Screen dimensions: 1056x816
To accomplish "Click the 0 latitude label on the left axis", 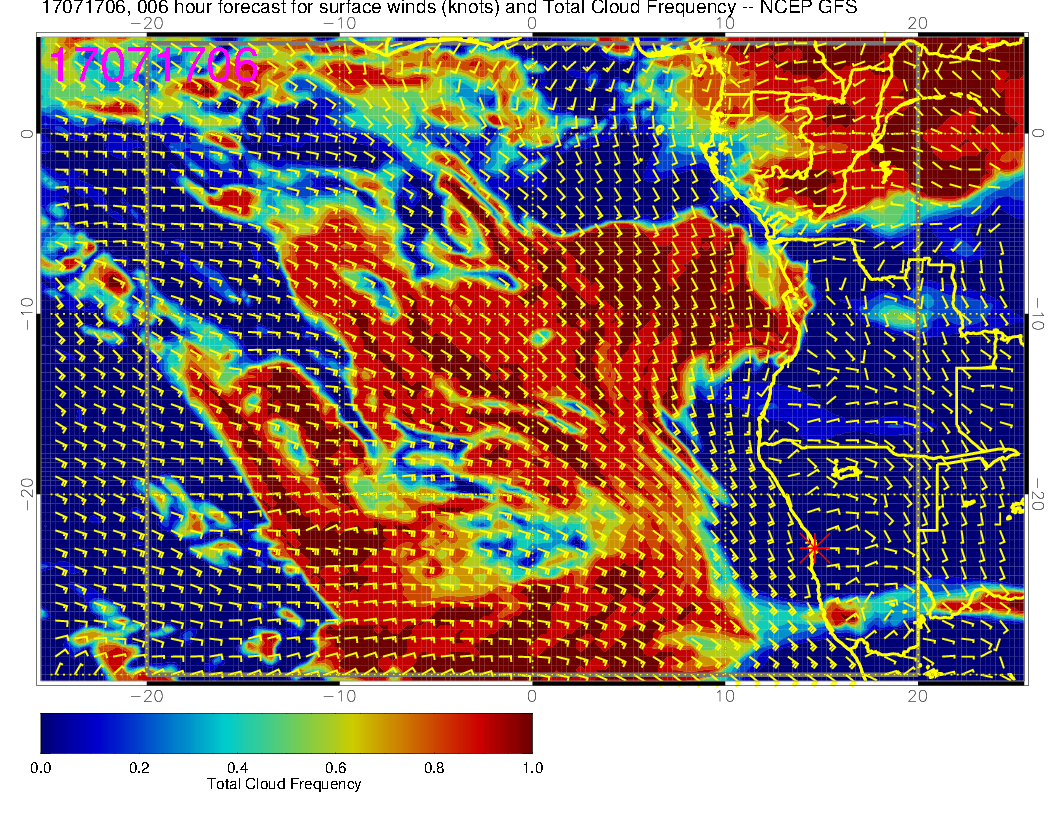I will point(26,134).
